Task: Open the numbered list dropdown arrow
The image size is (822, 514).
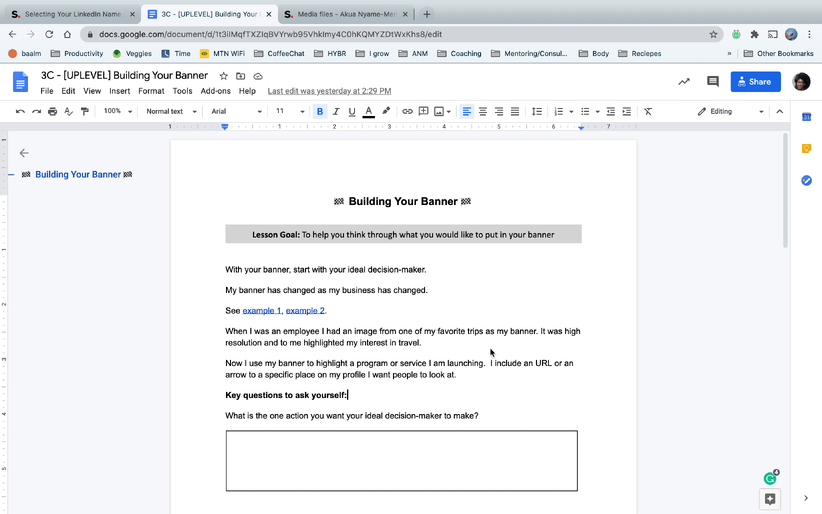Action: pos(571,112)
